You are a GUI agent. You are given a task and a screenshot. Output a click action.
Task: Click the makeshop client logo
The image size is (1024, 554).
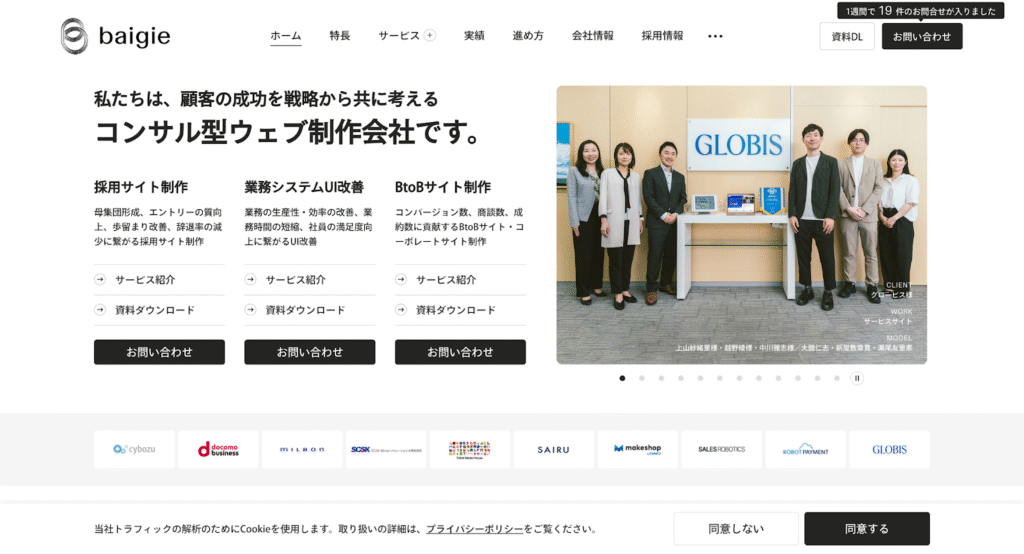pyautogui.click(x=637, y=449)
